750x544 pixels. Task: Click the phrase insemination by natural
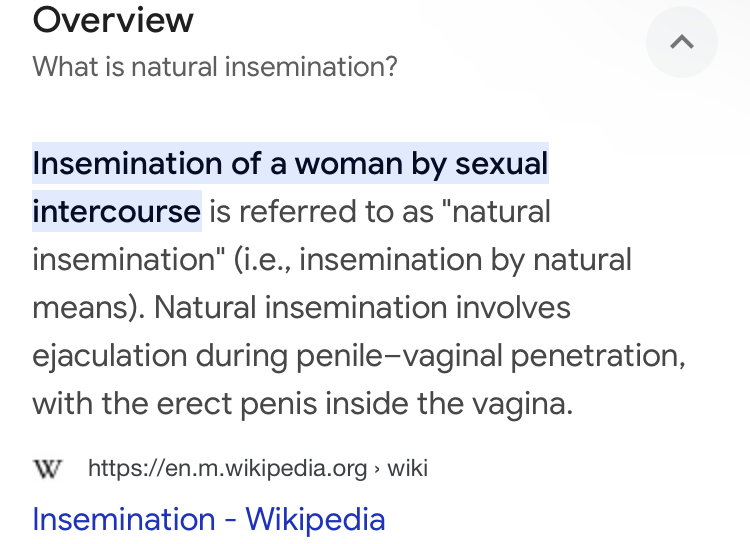coord(465,259)
